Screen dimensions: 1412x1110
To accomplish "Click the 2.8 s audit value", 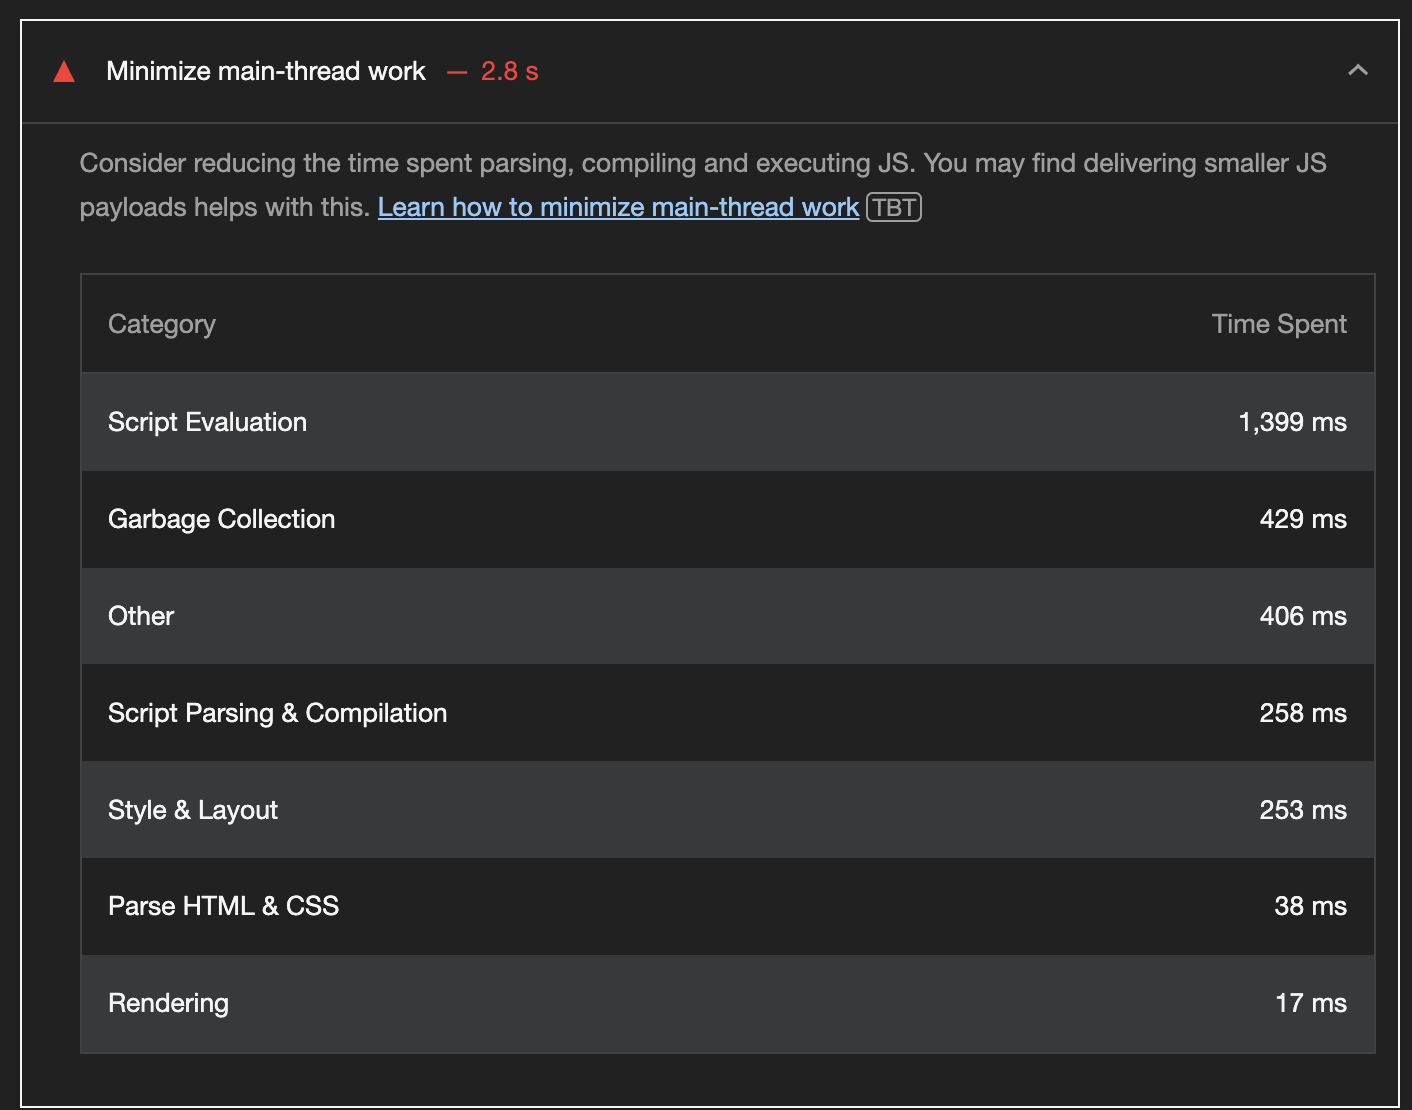I will [509, 71].
